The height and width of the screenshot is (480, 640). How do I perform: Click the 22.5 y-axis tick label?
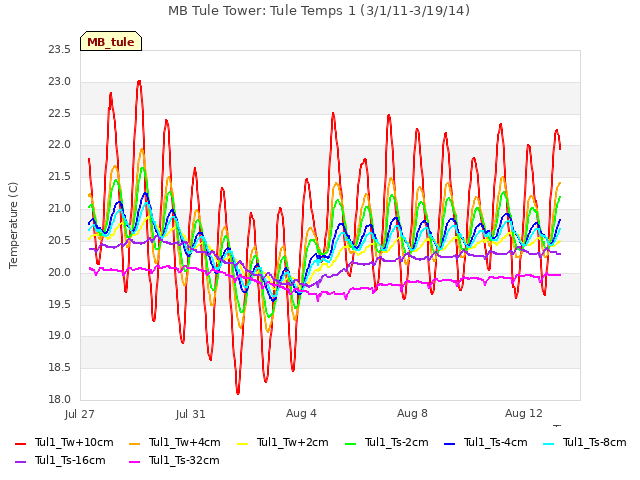[x=60, y=113]
